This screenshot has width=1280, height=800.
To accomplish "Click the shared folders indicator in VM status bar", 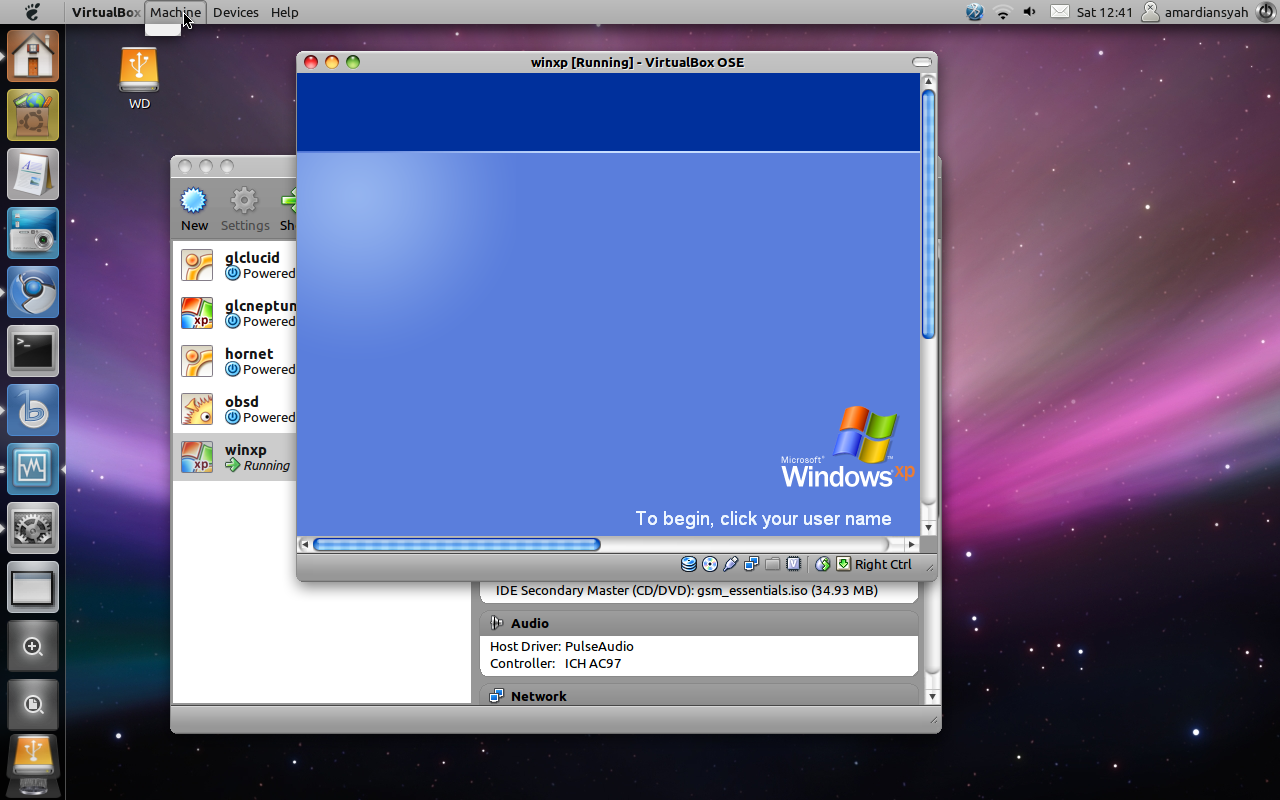I will (772, 564).
